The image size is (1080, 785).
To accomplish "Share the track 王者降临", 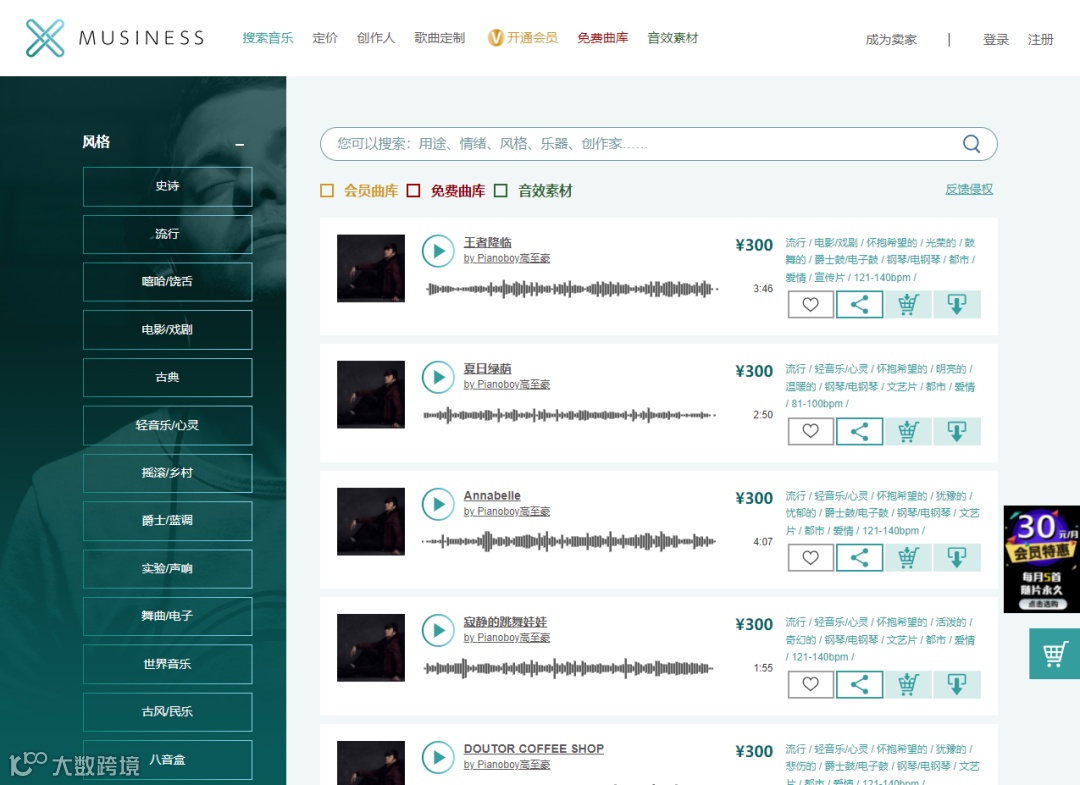I will (860, 304).
